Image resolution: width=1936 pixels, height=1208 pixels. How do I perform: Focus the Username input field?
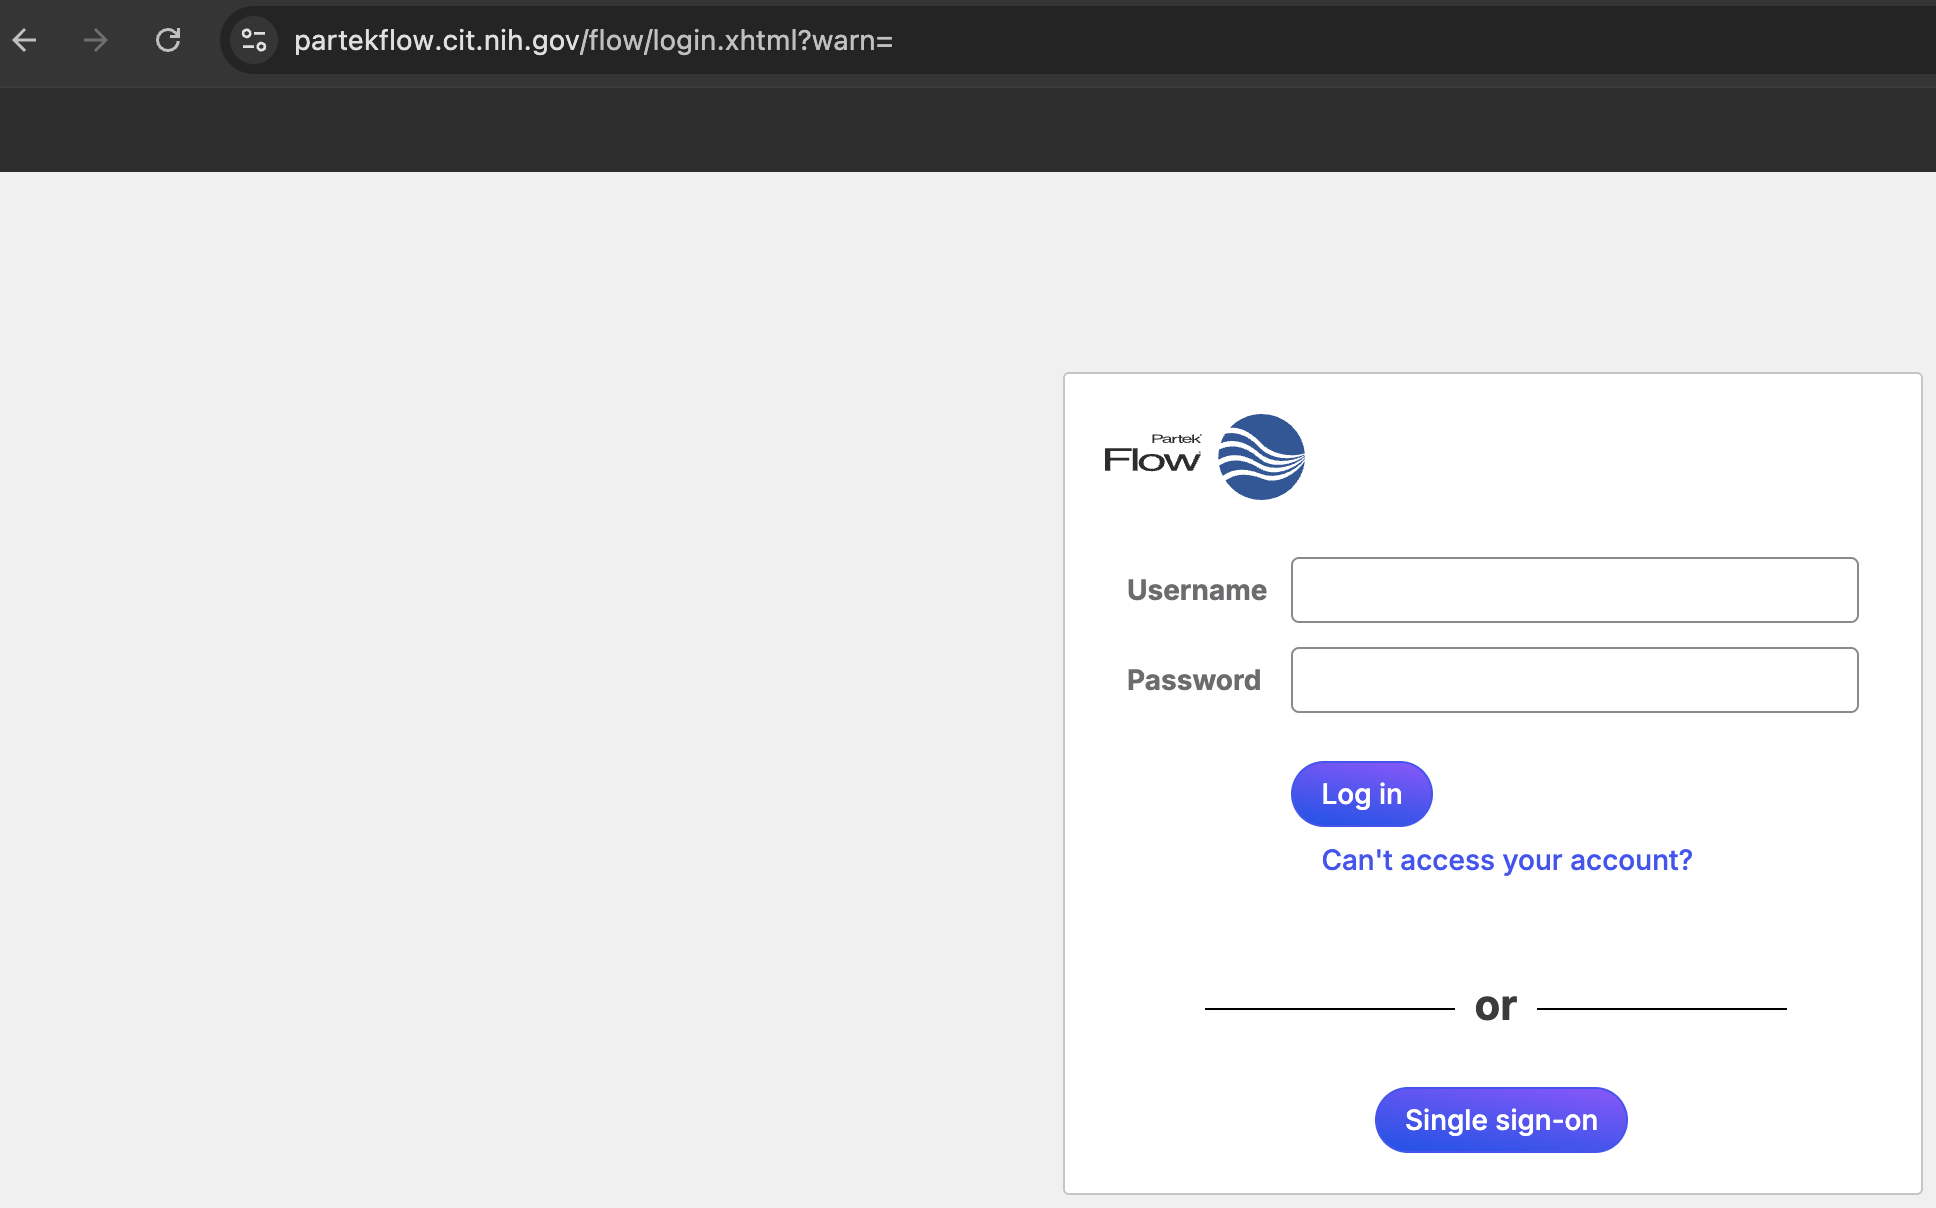click(1574, 590)
